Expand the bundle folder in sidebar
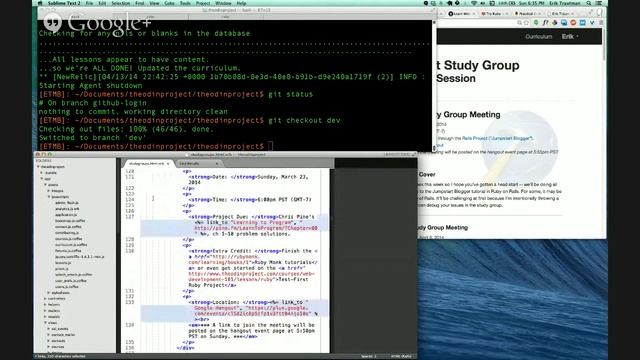The image size is (640, 360). tap(42, 173)
